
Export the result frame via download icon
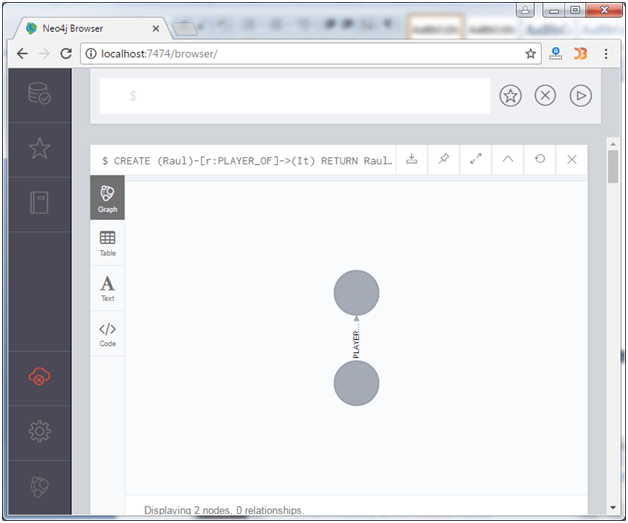coord(412,159)
